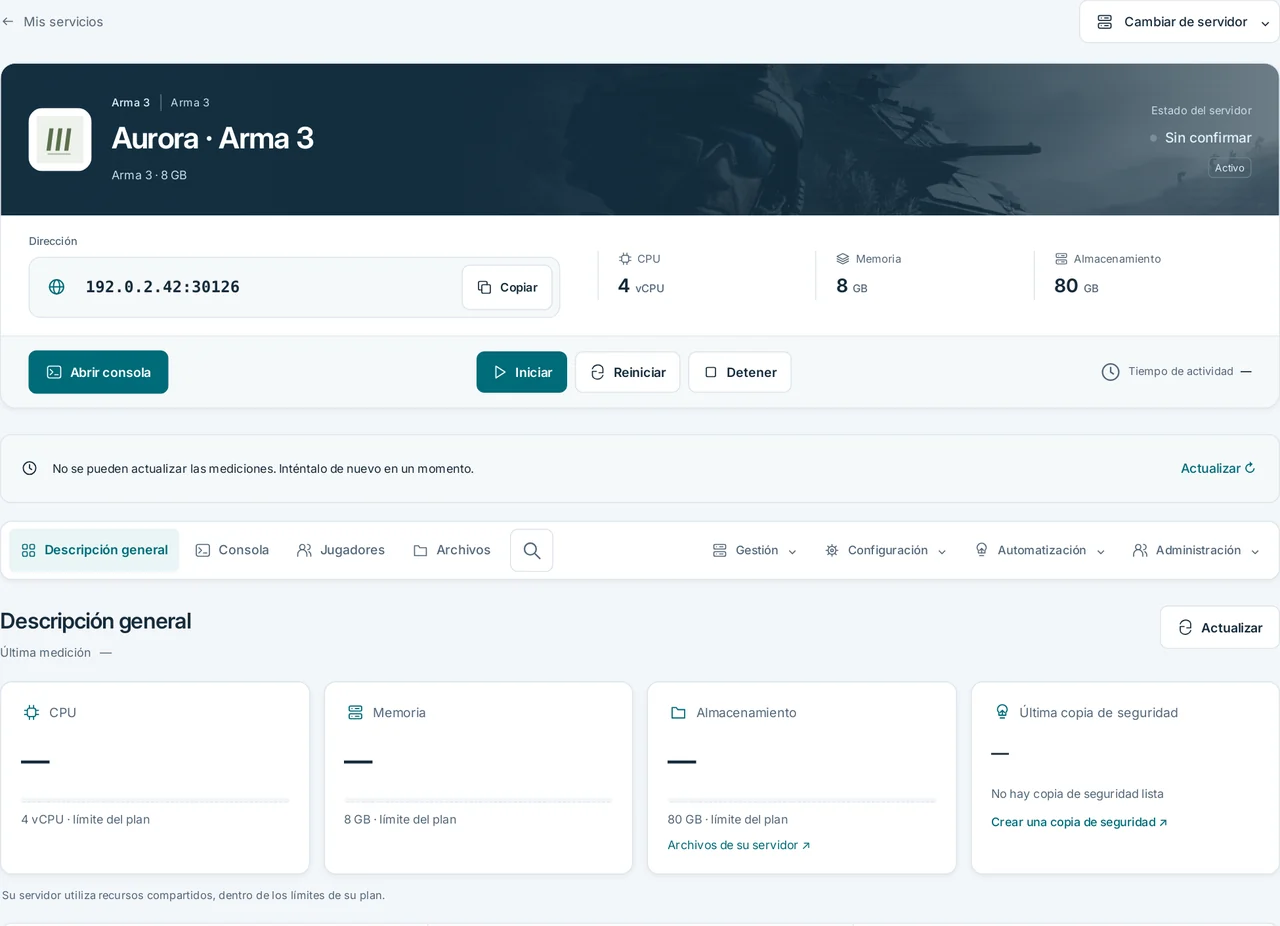Expand the Administración dropdown menu
The width and height of the screenshot is (1280, 926).
point(1196,550)
